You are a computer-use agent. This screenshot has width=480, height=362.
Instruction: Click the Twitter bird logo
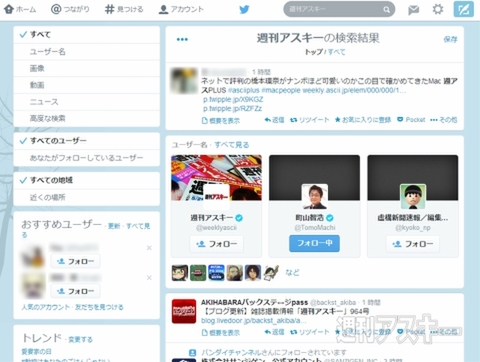click(244, 9)
